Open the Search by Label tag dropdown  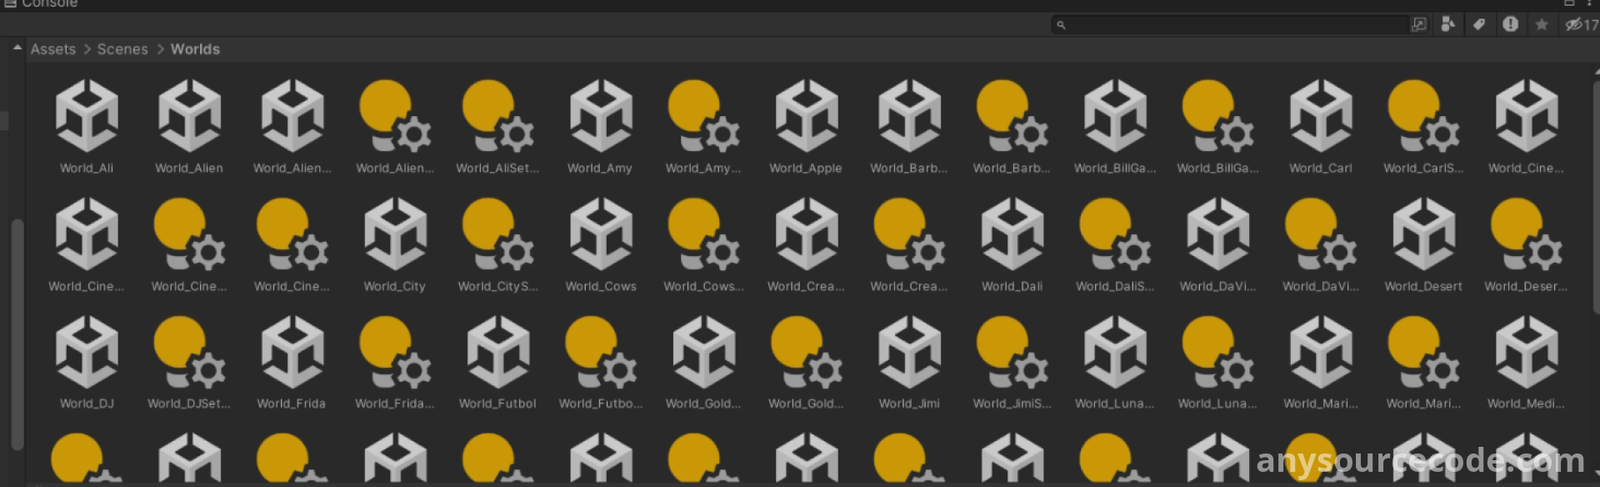click(1479, 25)
